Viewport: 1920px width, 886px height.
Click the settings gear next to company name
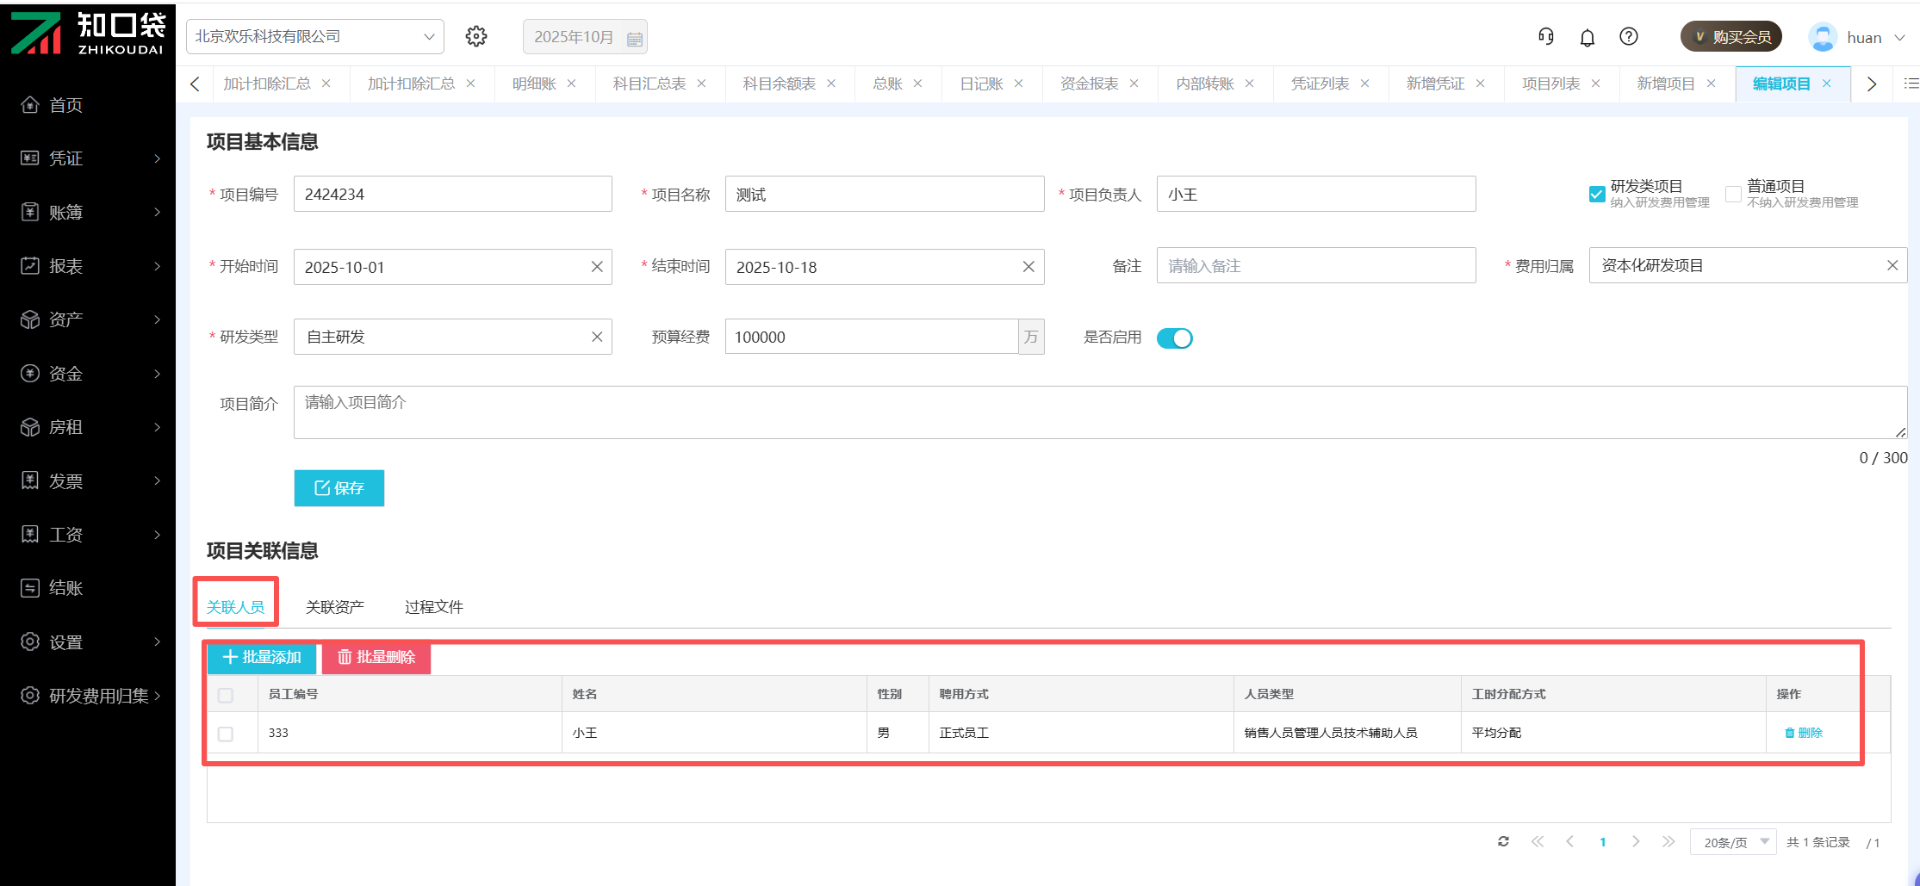pyautogui.click(x=476, y=37)
